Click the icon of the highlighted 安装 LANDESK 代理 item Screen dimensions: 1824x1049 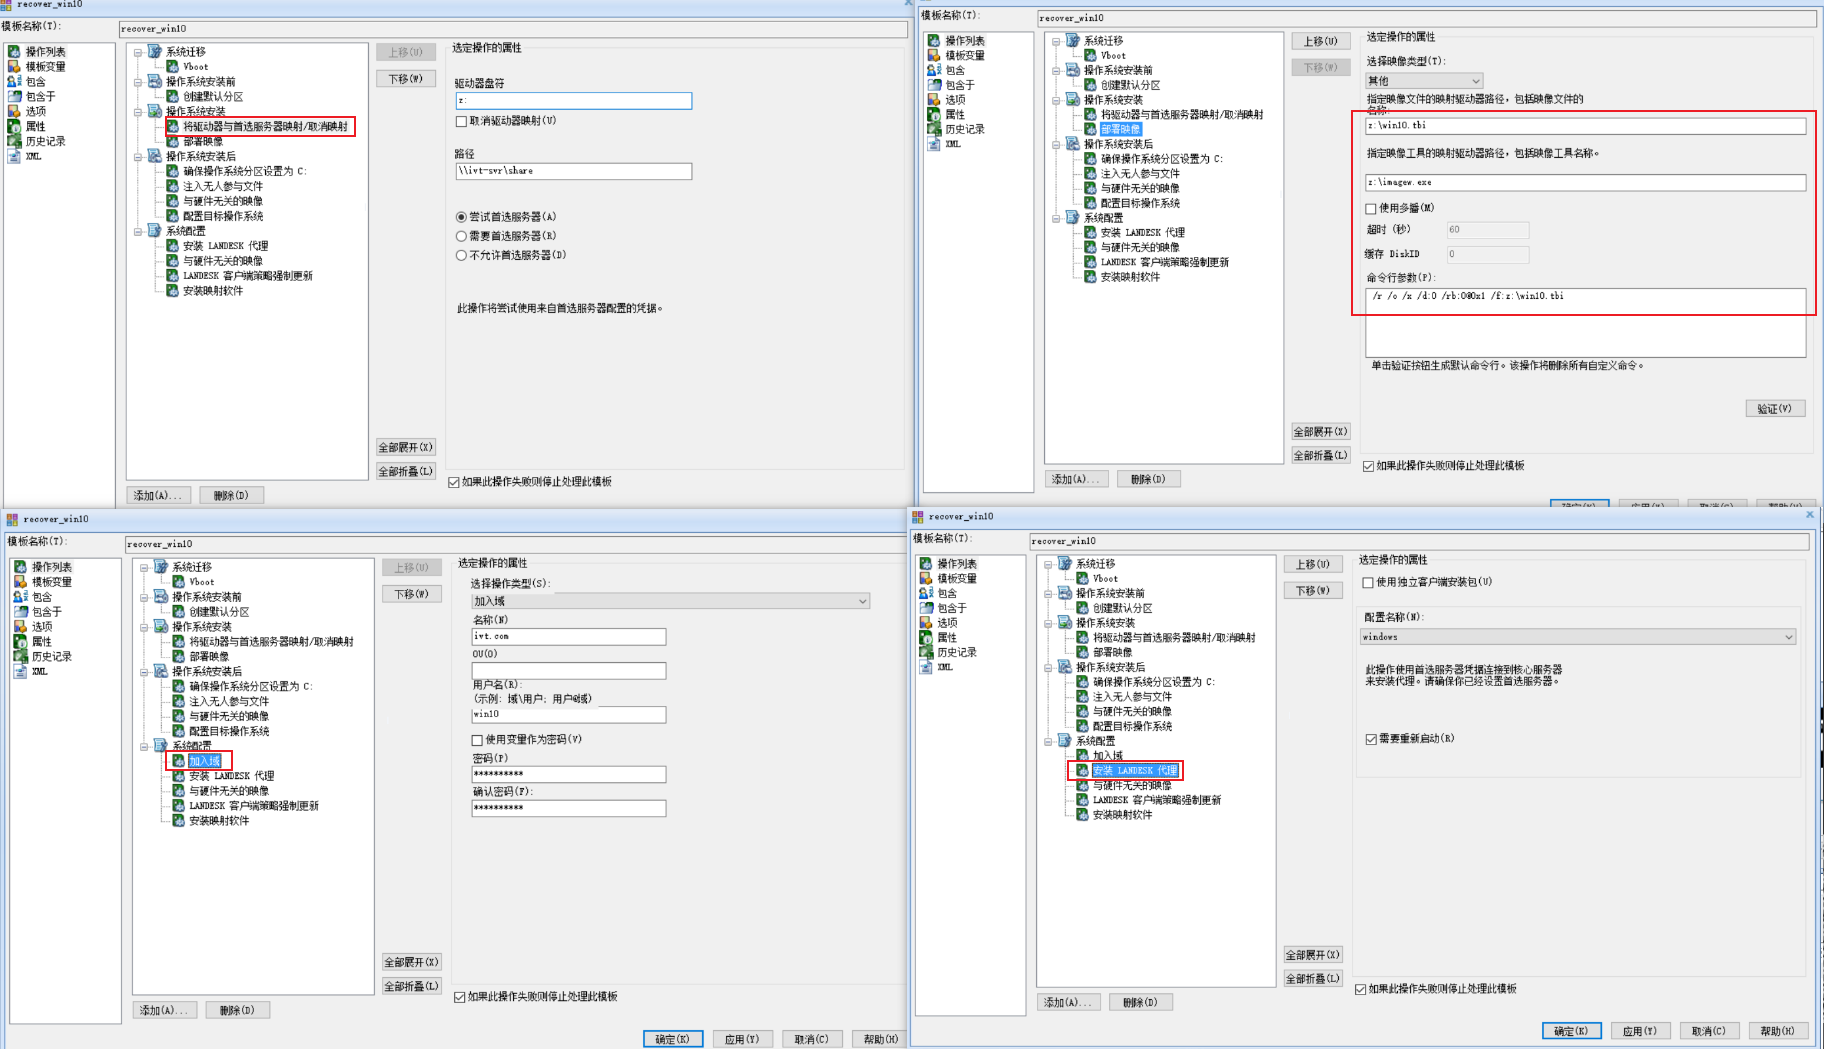pos(1082,771)
